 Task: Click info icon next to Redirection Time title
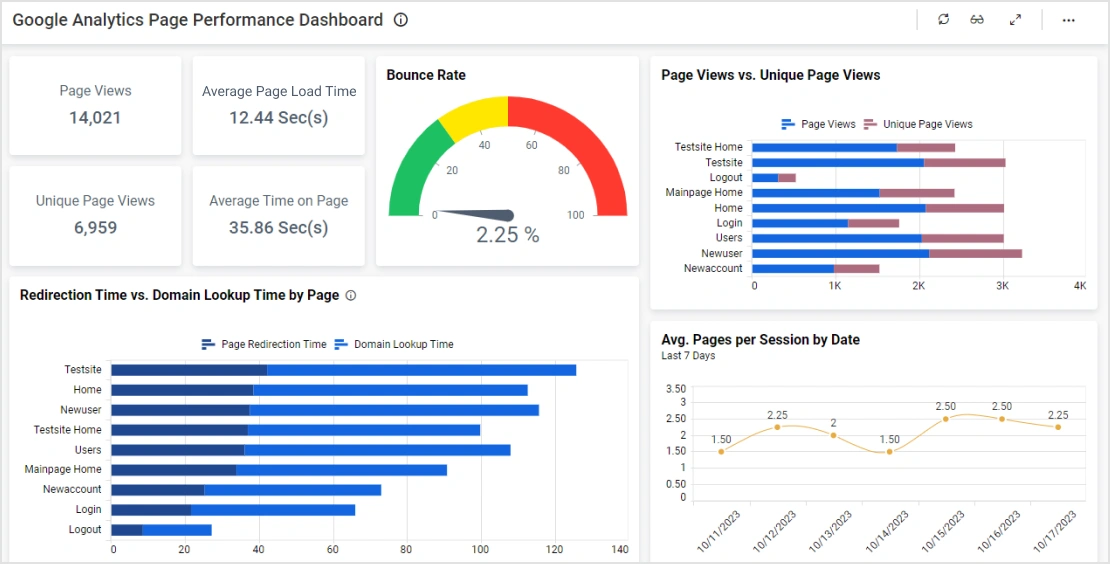click(x=350, y=295)
